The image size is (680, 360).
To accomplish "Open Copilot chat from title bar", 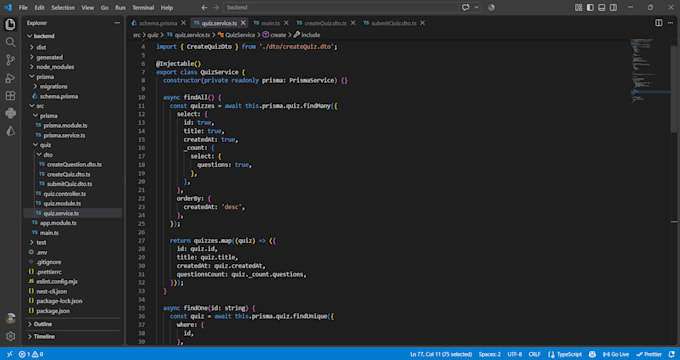I will pos(466,7).
